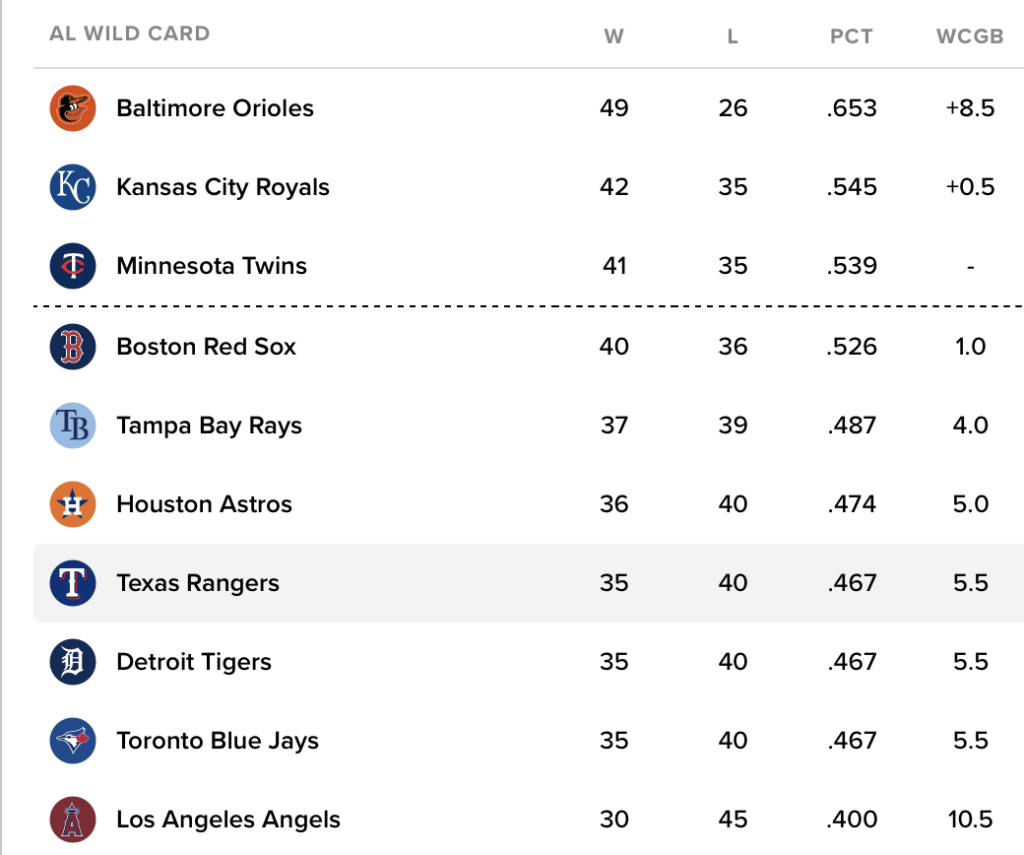This screenshot has width=1024, height=855.
Task: Open the Los Angeles Angels team link
Action: click(228, 820)
